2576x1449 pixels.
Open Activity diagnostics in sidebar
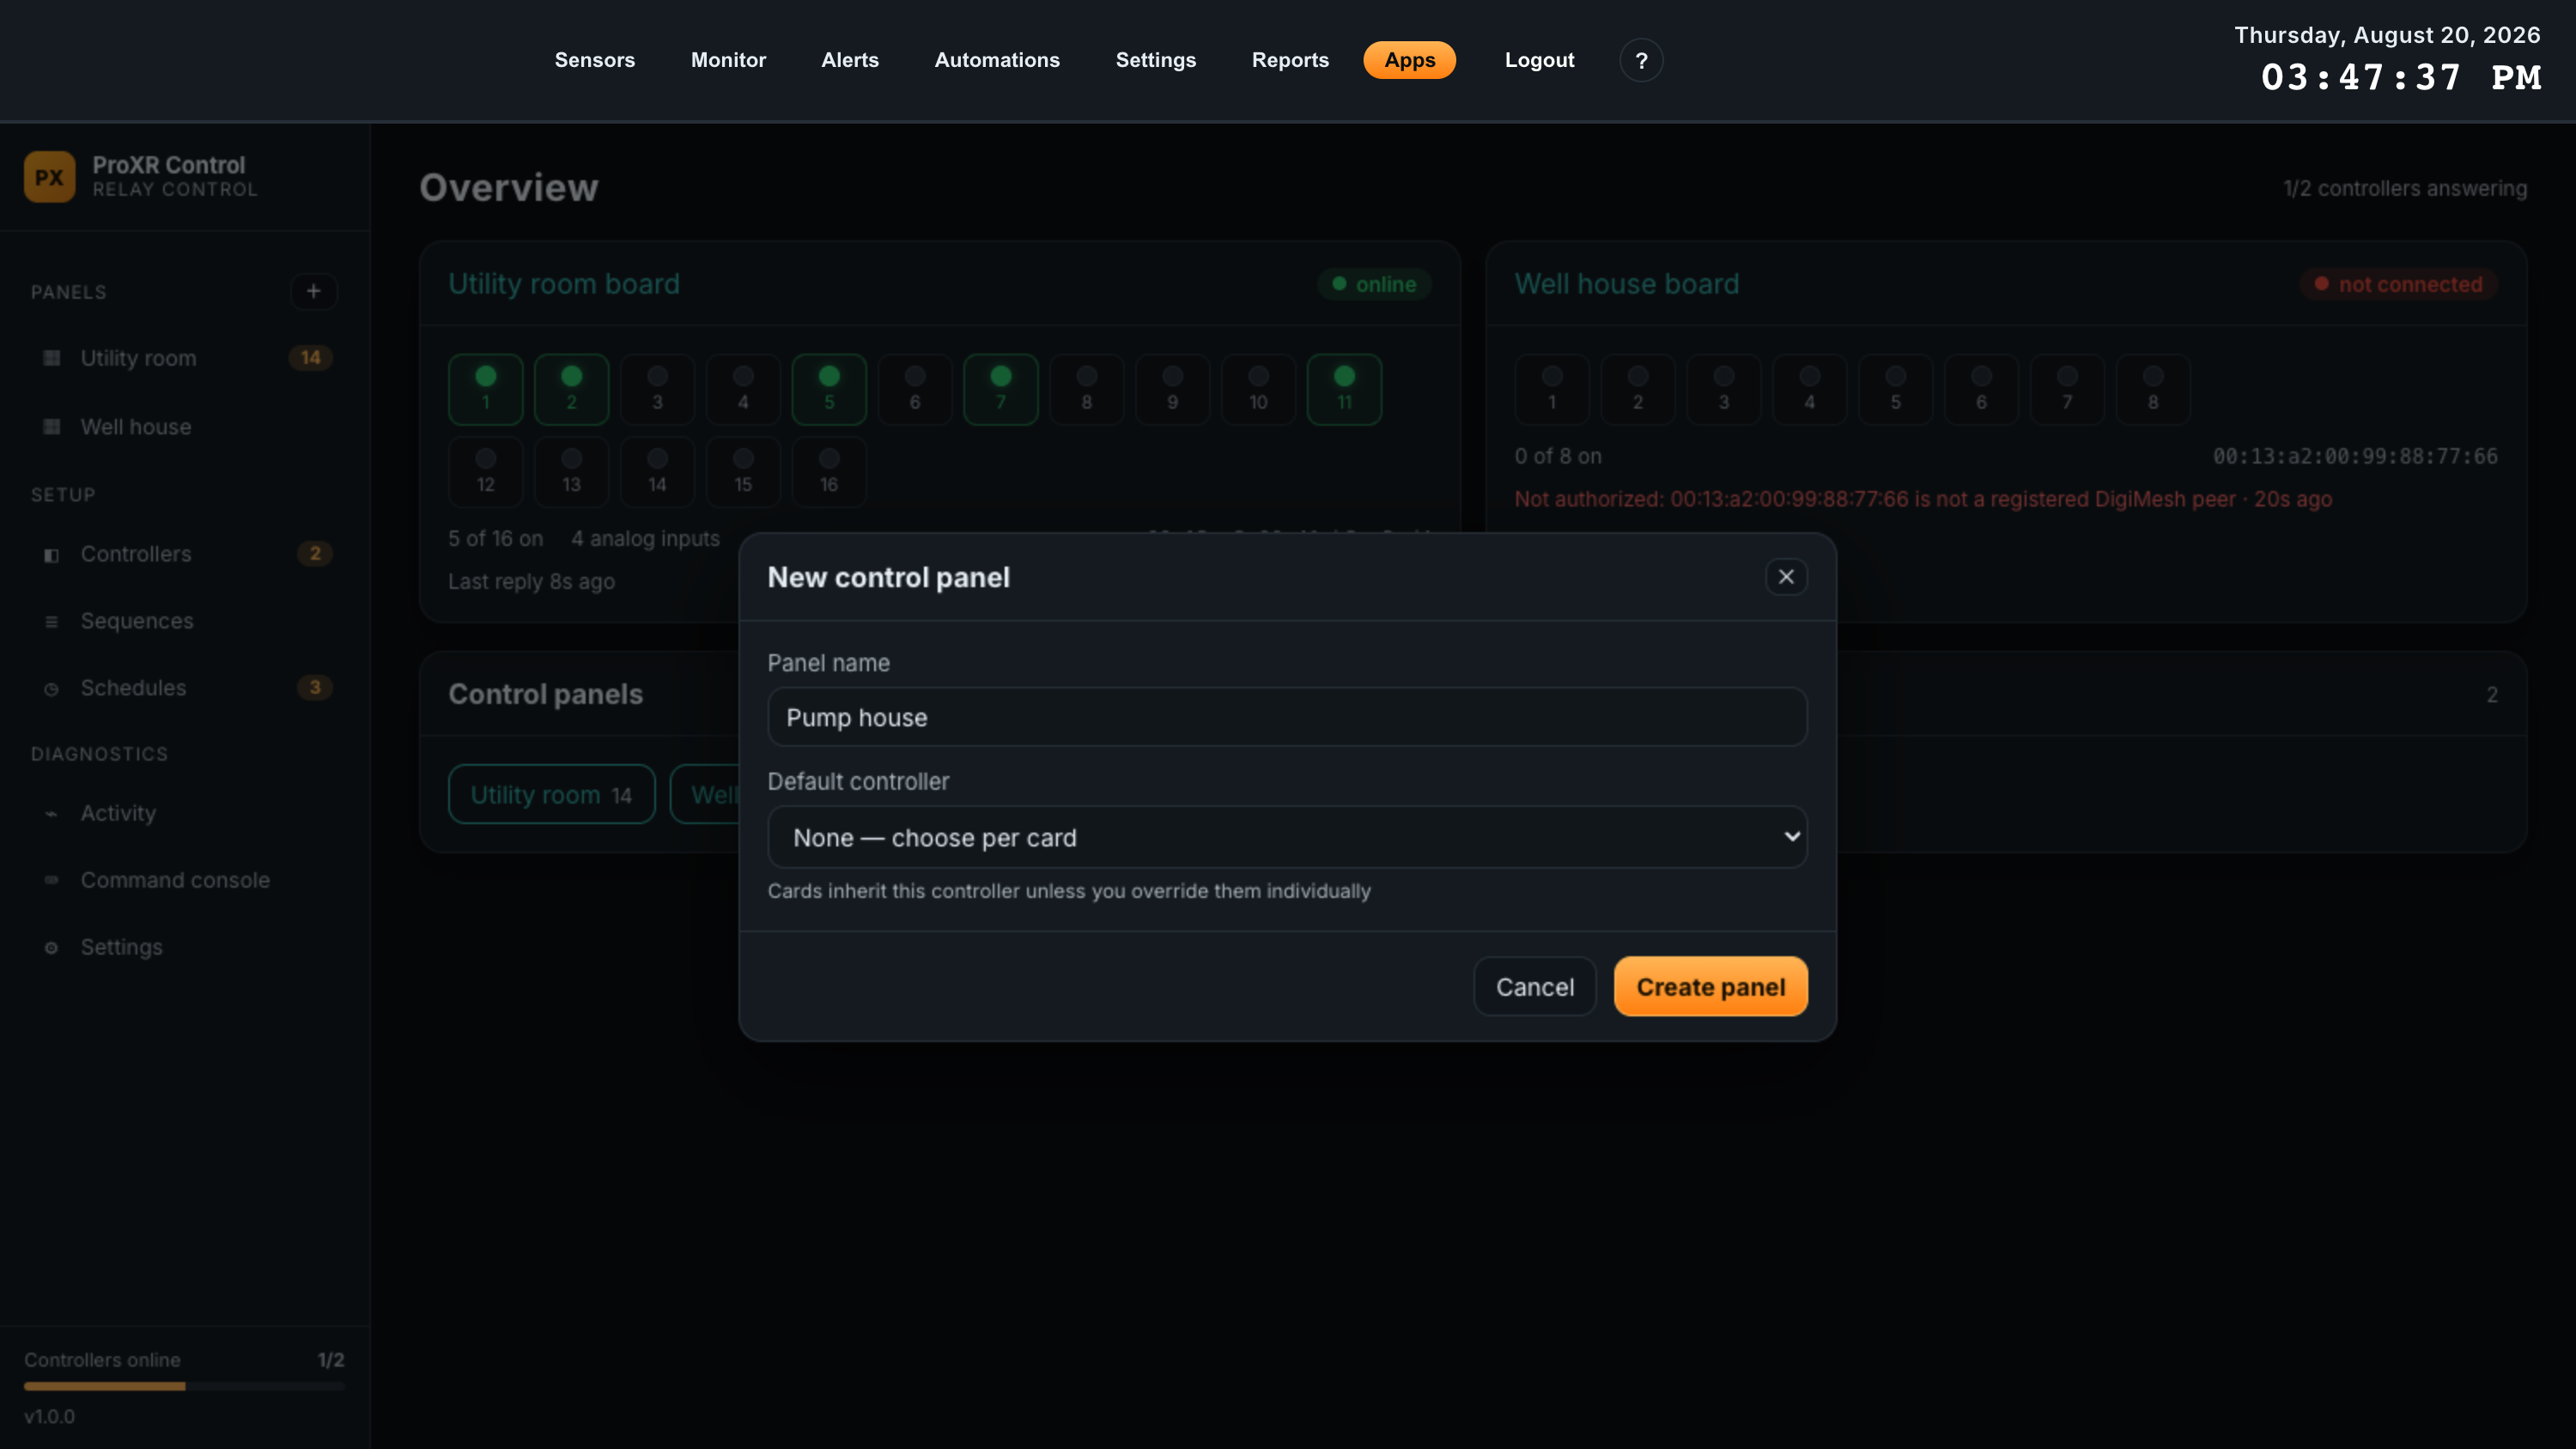pos(185,813)
